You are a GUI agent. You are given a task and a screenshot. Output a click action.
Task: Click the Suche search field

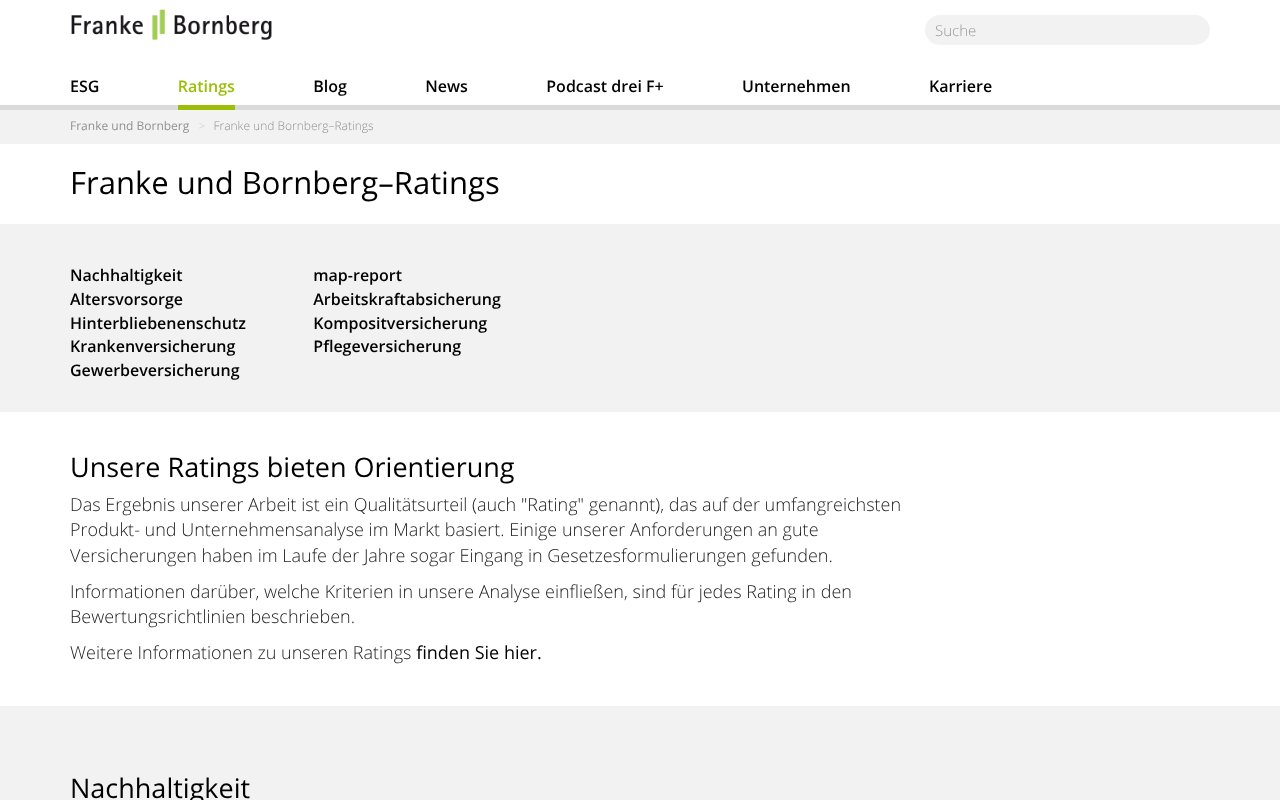coord(1066,30)
